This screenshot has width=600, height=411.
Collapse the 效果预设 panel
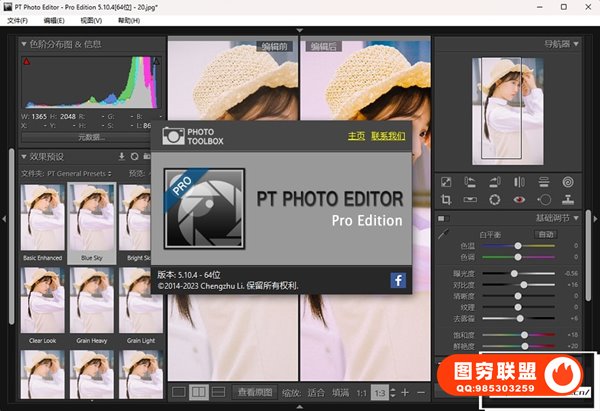pyautogui.click(x=24, y=156)
